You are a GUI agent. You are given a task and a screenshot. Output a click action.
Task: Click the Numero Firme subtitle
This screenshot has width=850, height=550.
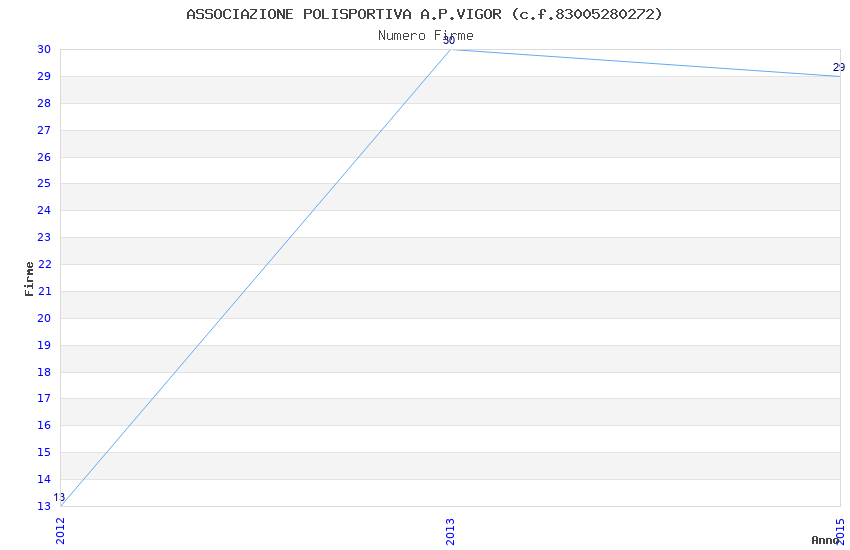point(426,36)
